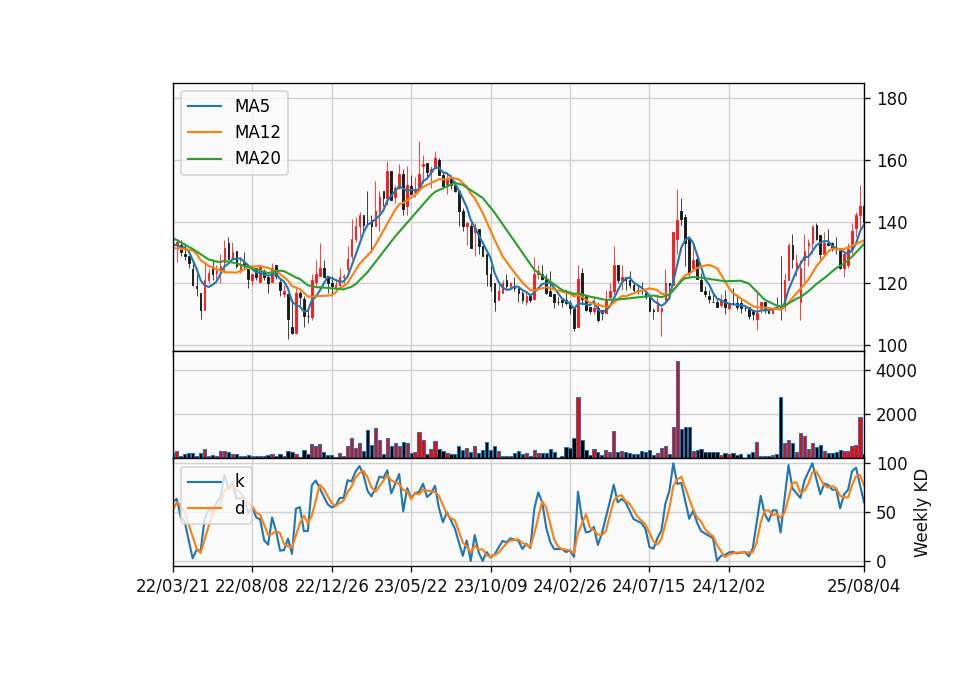This screenshot has width=960, height=690.
Task: Click the Weekly KD axis label
Action: tap(921, 513)
